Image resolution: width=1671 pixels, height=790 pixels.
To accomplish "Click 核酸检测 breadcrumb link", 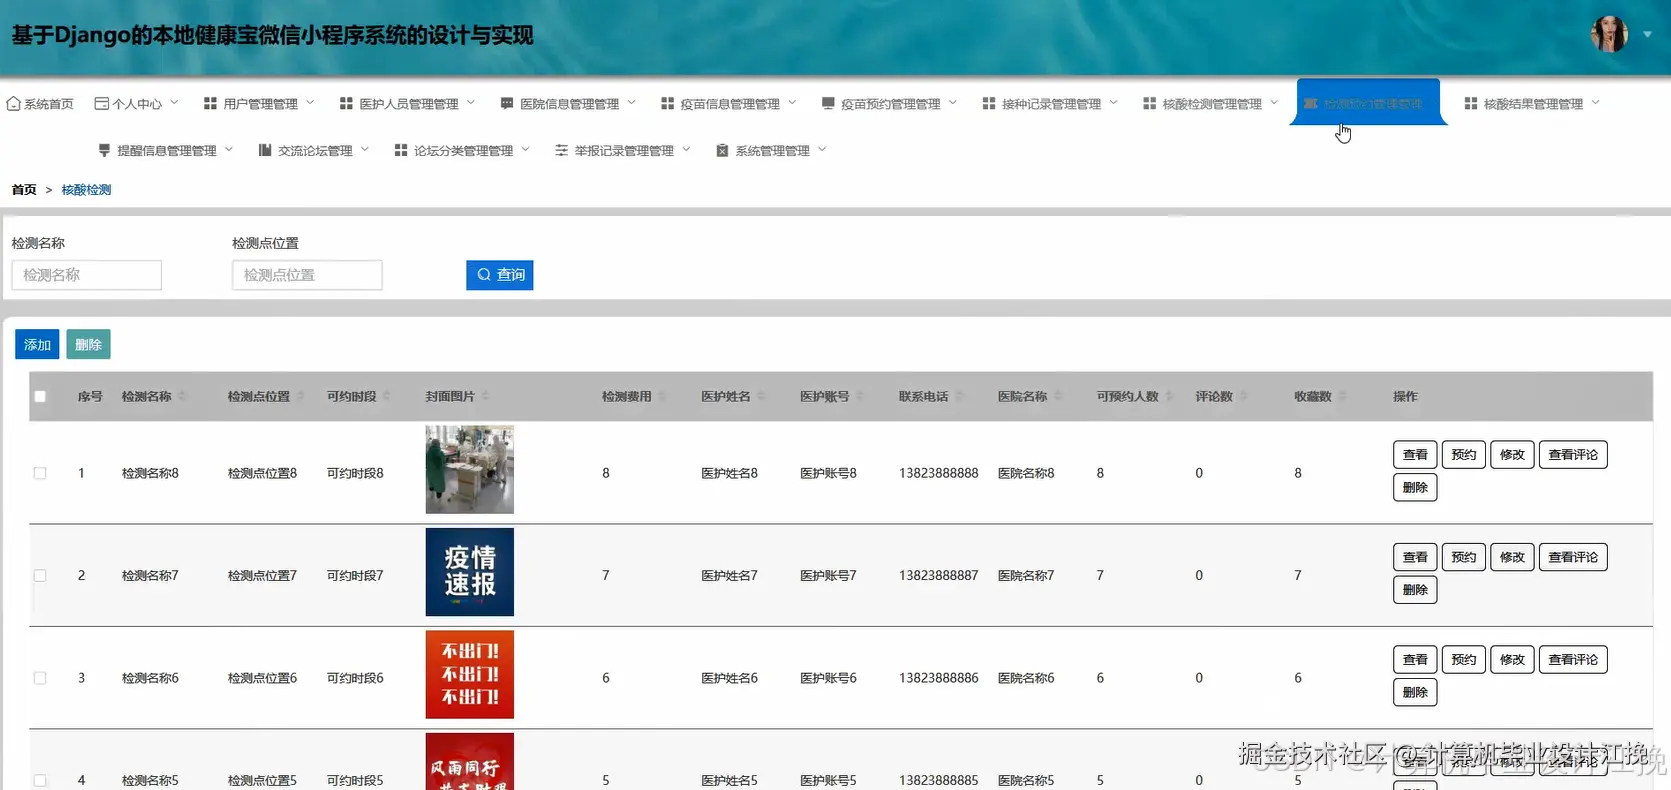I will pyautogui.click(x=86, y=190).
